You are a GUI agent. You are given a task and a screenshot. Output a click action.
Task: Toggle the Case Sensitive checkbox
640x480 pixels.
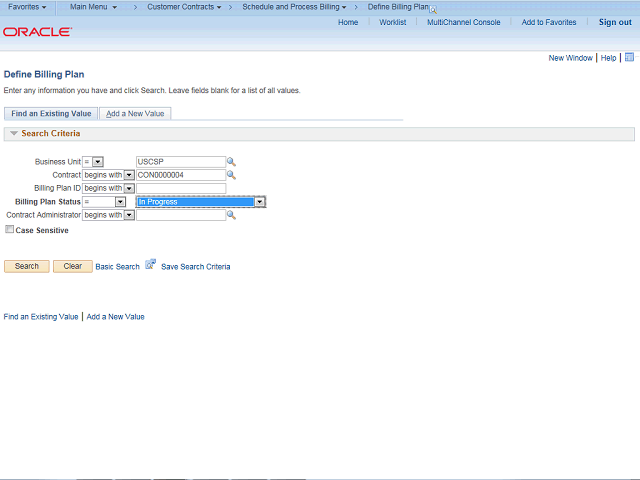point(9,229)
